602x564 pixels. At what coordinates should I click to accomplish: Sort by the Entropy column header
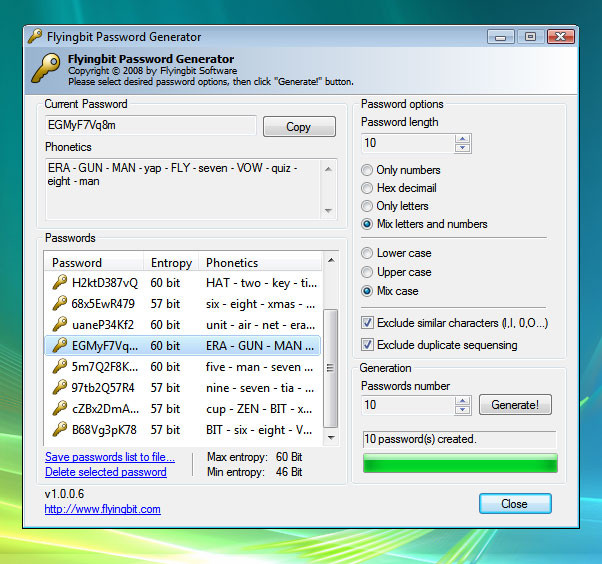[x=171, y=263]
